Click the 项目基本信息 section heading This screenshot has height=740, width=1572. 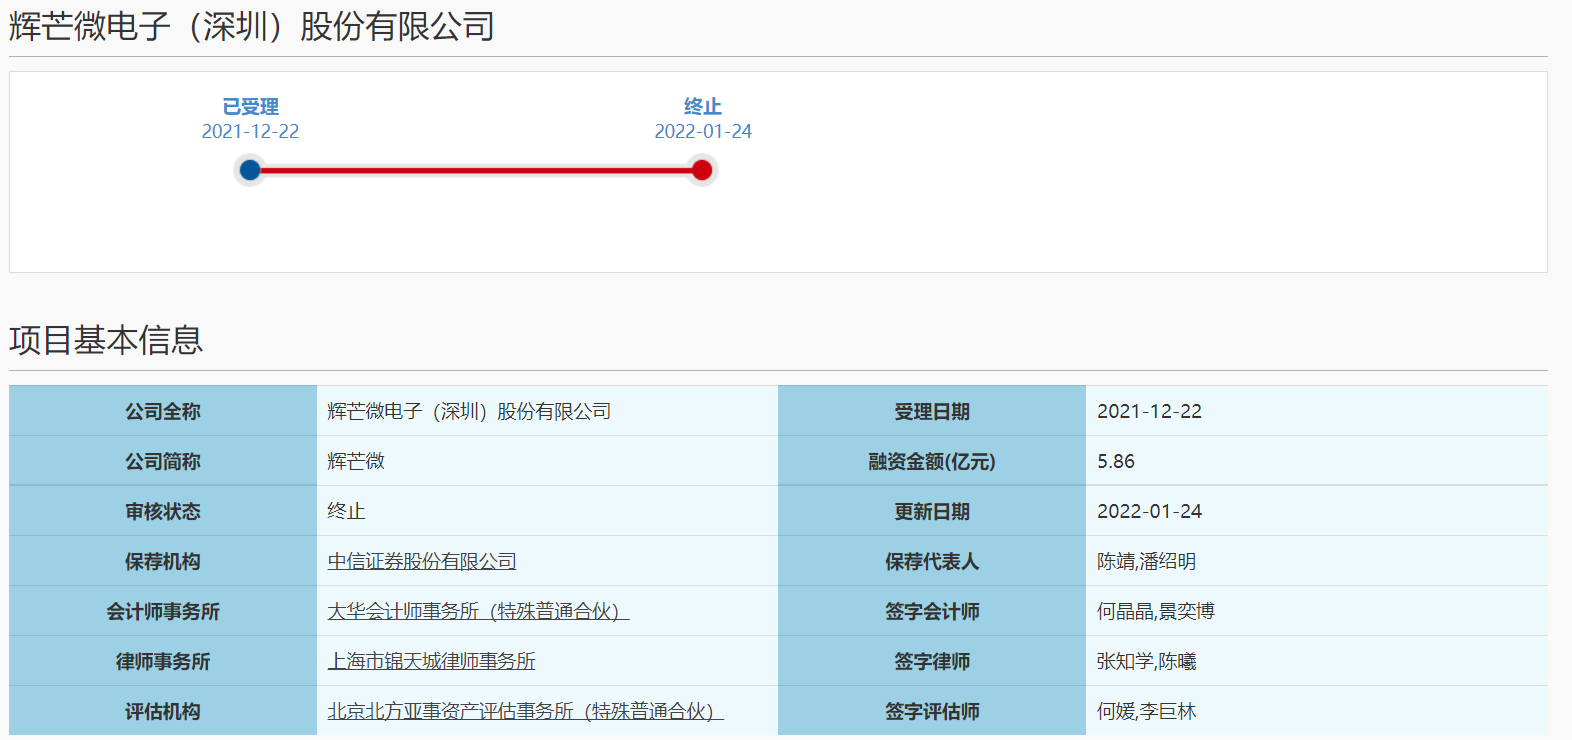pos(106,340)
